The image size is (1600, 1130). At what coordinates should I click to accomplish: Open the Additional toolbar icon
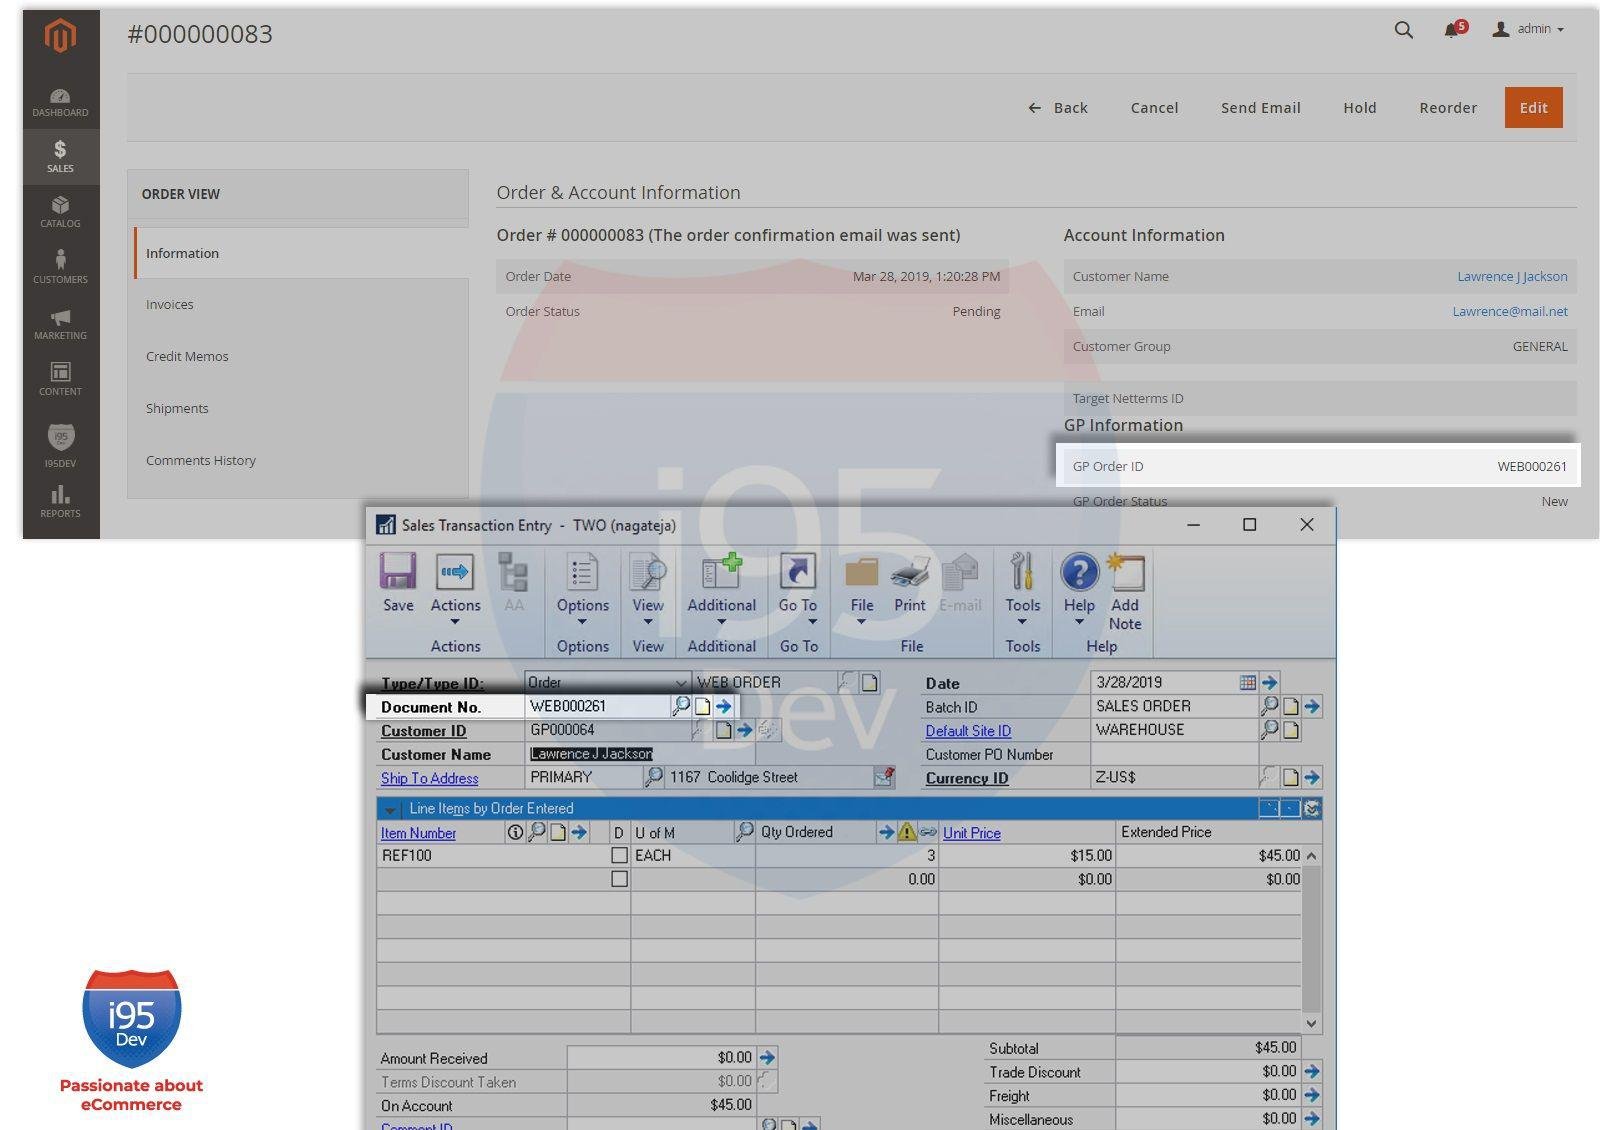(721, 574)
